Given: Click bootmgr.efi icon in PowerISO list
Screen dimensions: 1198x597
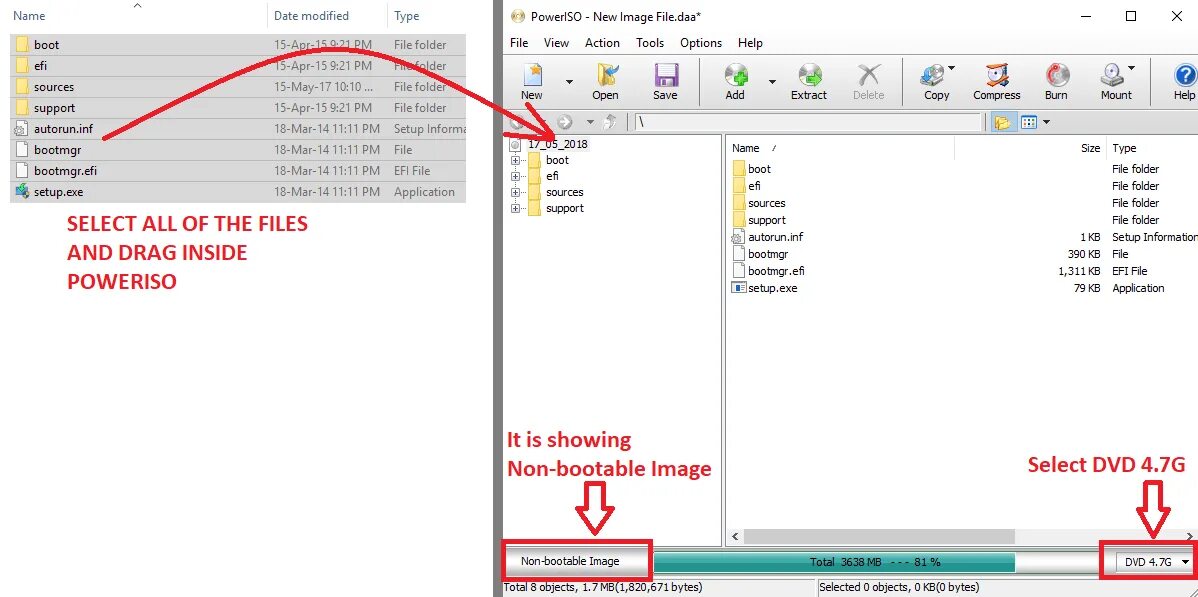Looking at the screenshot, I should coord(738,271).
